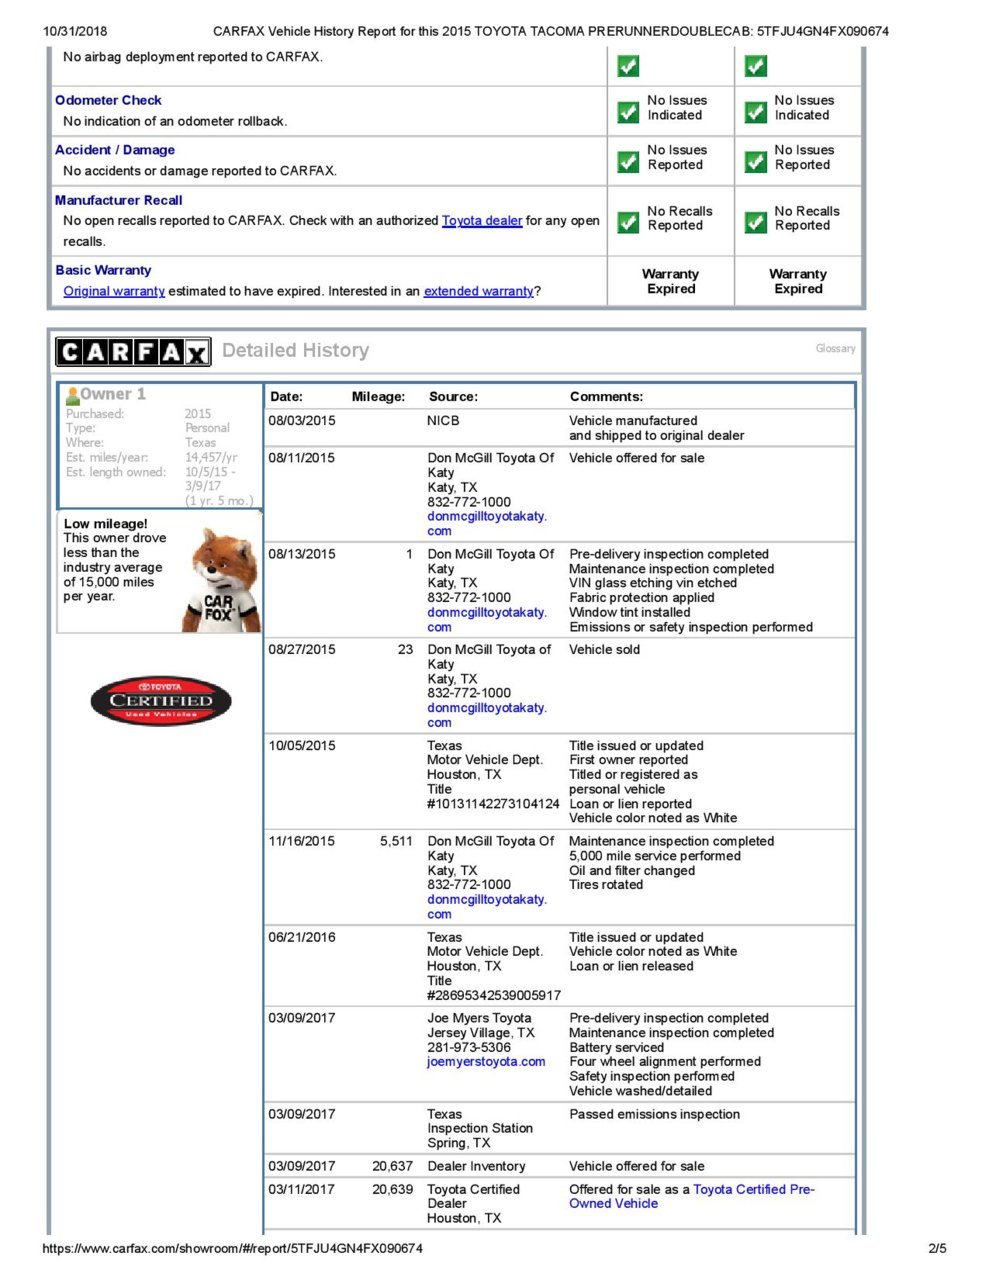Click right green checkmark in Odometer Check row
Screen dimensions: 989x1280
click(755, 112)
